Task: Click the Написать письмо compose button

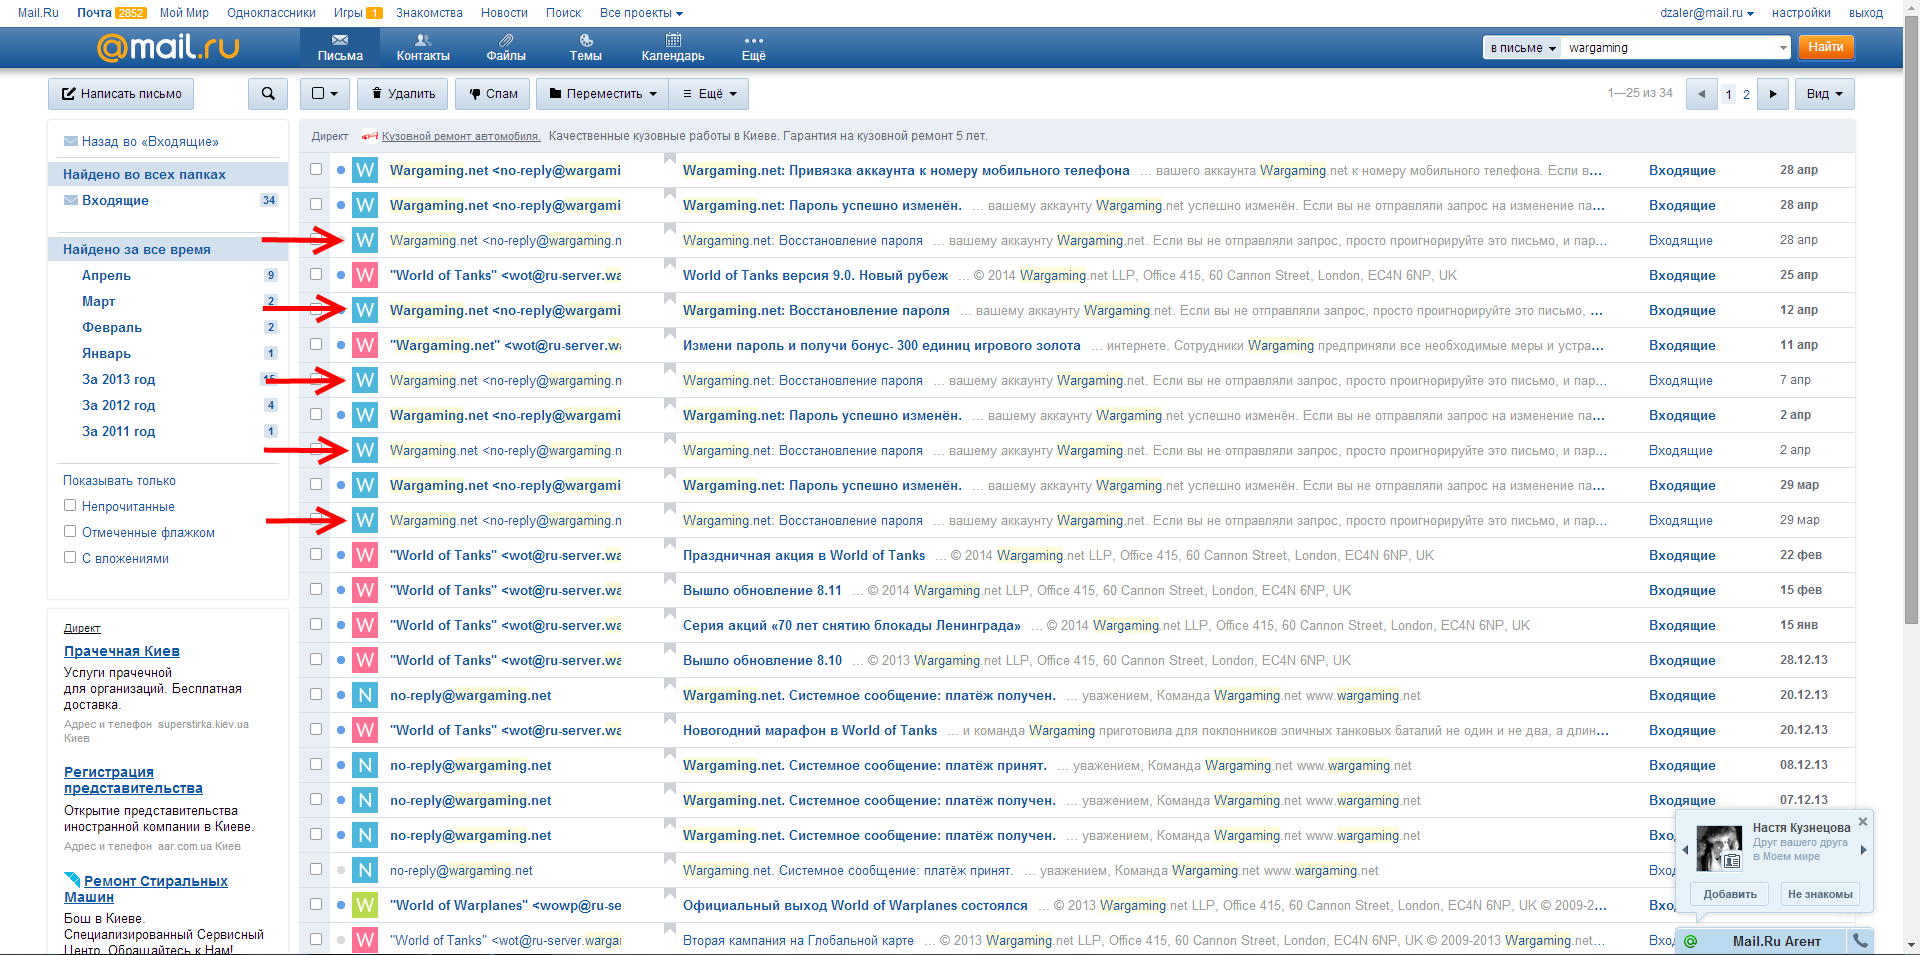Action: (121, 94)
